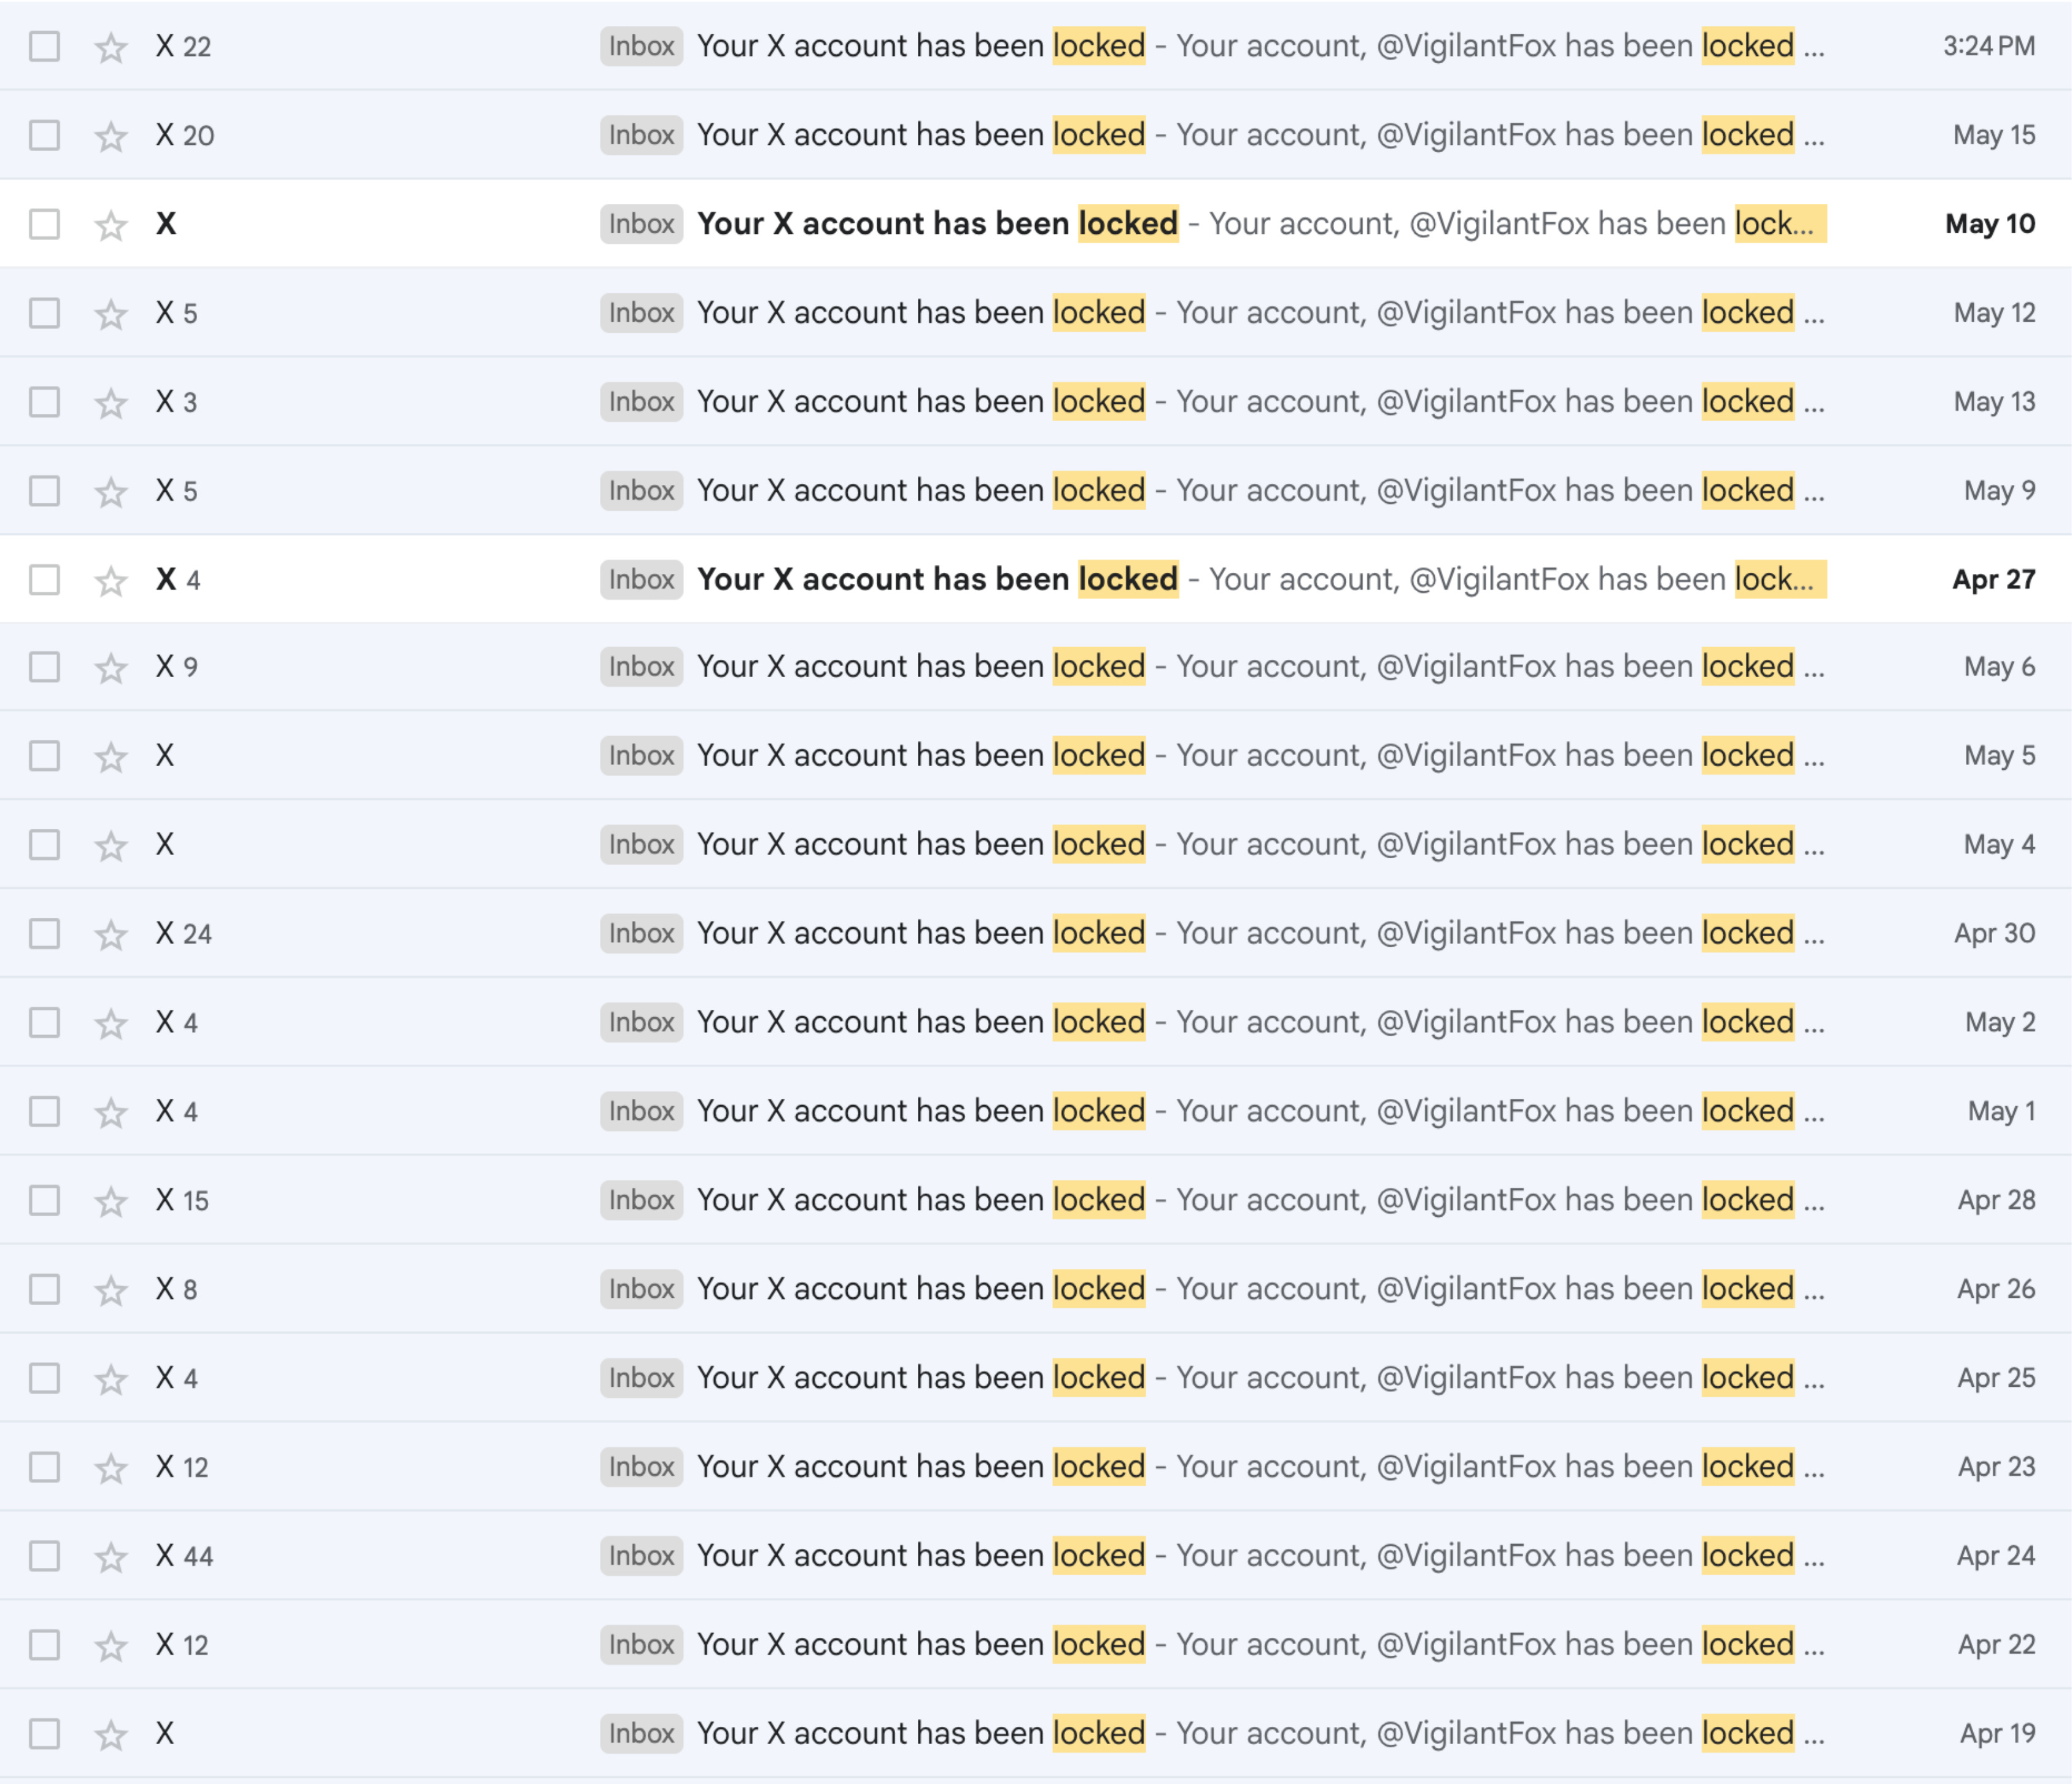The image size is (2072, 1784).
Task: Select the May 12 email checkbox
Action: coord(44,313)
